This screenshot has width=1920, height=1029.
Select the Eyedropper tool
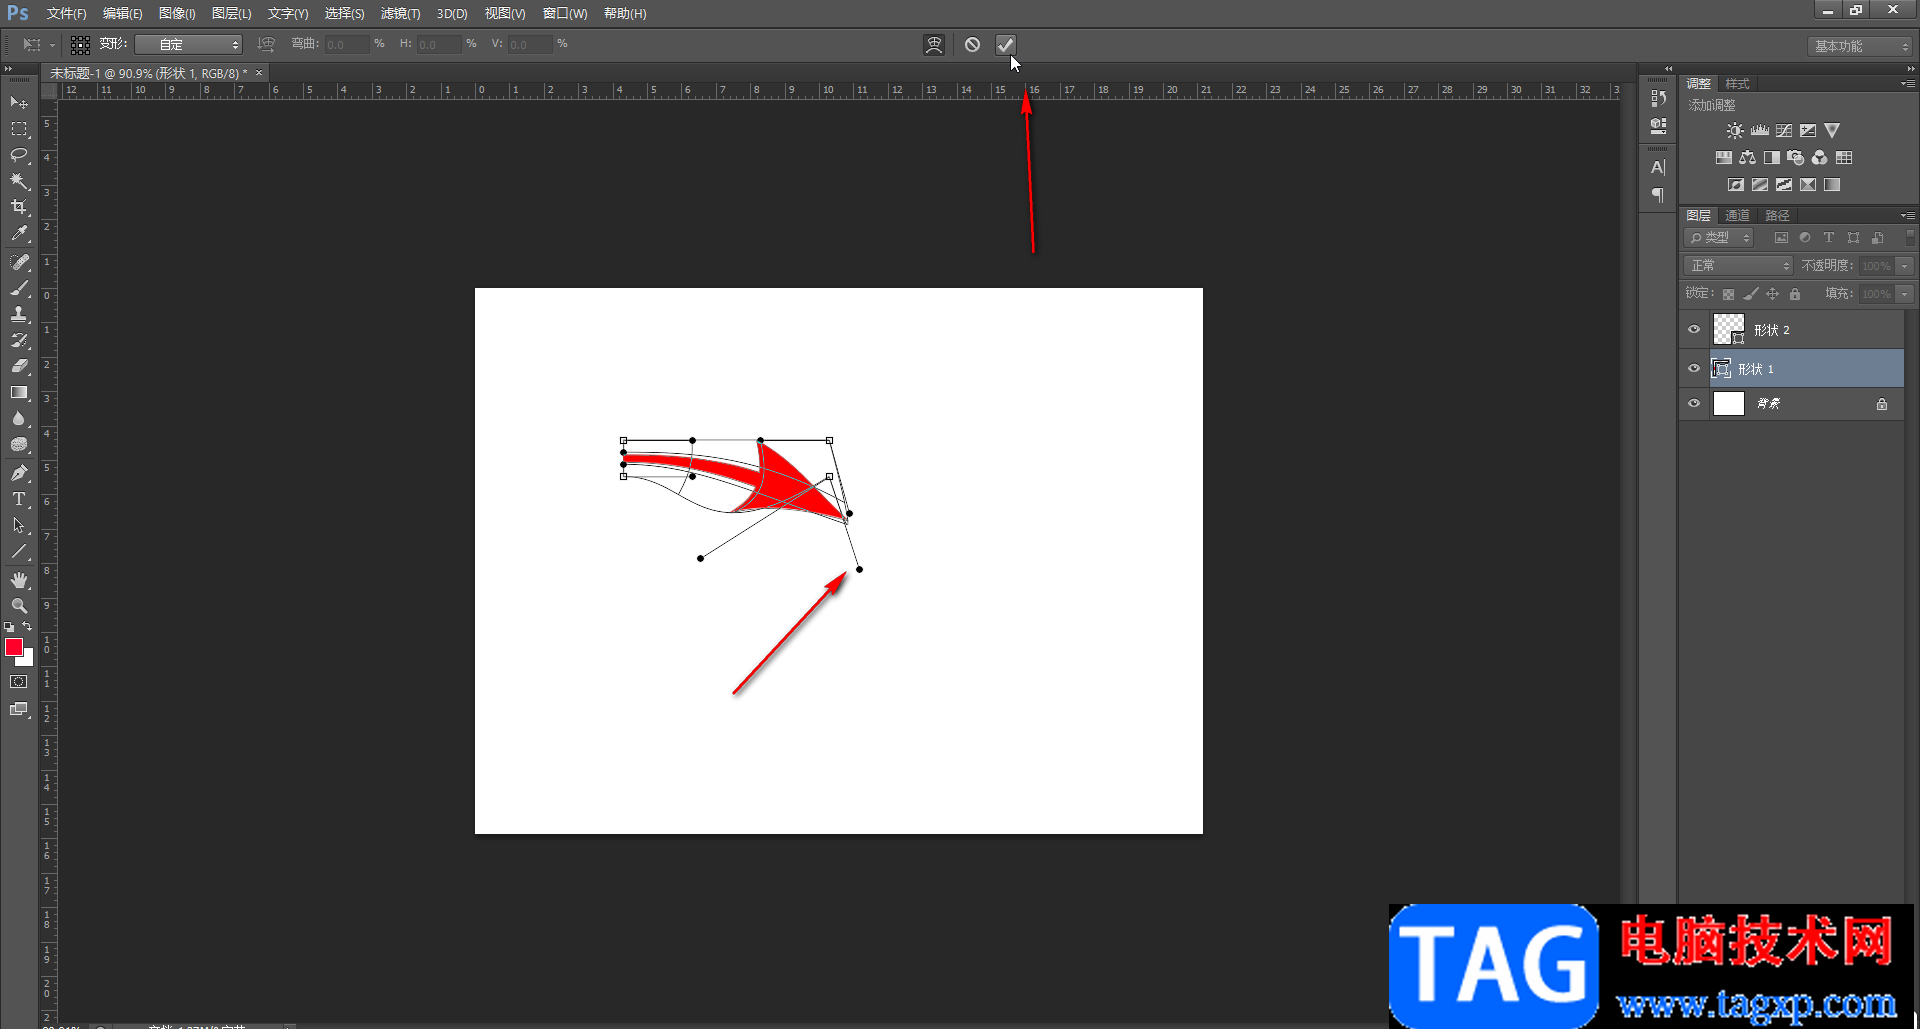click(19, 234)
